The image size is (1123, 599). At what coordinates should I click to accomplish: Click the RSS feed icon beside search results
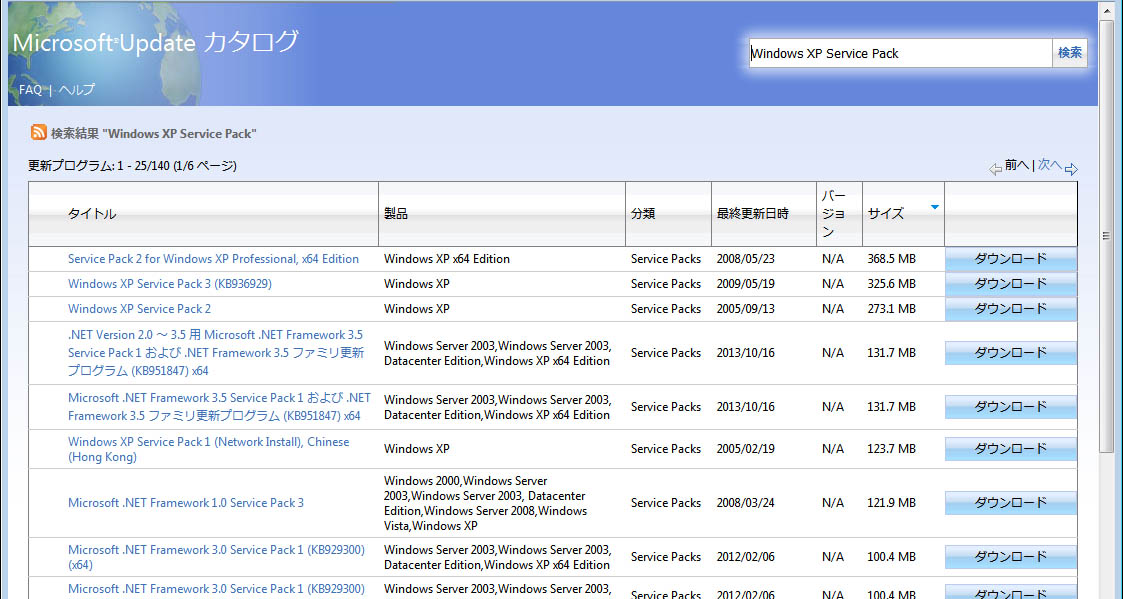click(x=38, y=133)
